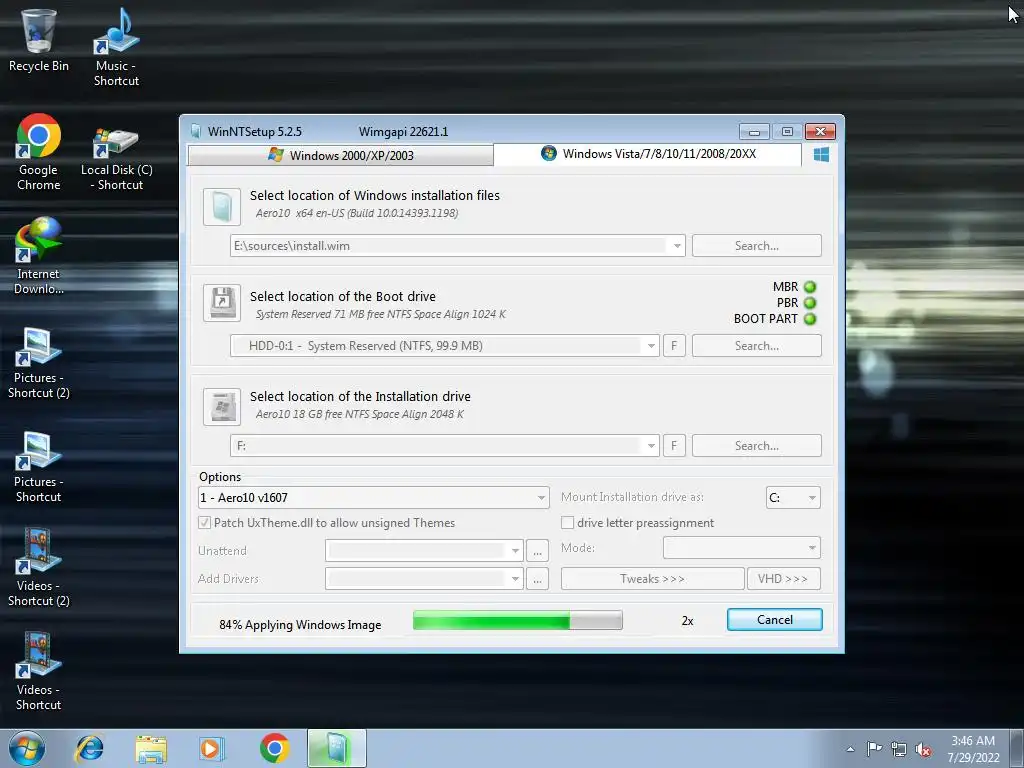
Task: Expand the Installation drive F: dropdown
Action: (x=650, y=446)
